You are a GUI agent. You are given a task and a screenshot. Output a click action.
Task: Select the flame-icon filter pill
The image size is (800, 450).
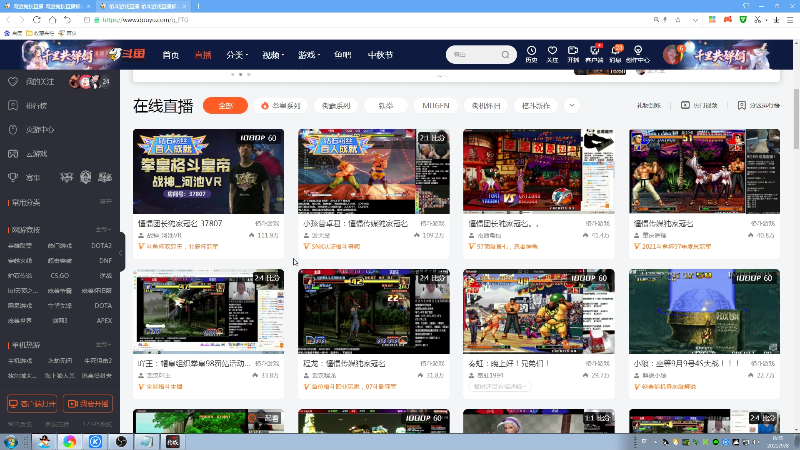[x=280, y=106]
